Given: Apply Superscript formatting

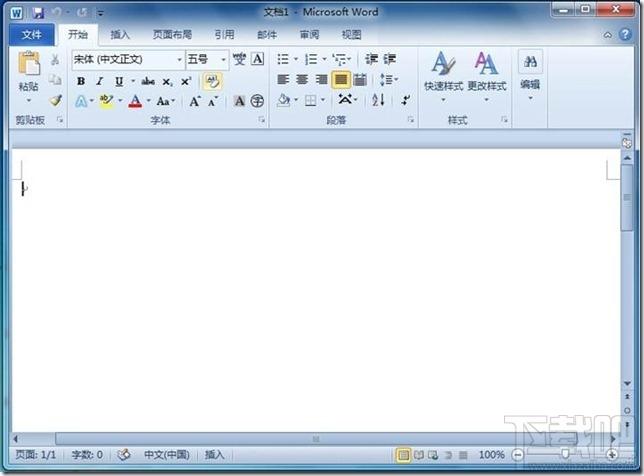Looking at the screenshot, I should click(x=186, y=81).
